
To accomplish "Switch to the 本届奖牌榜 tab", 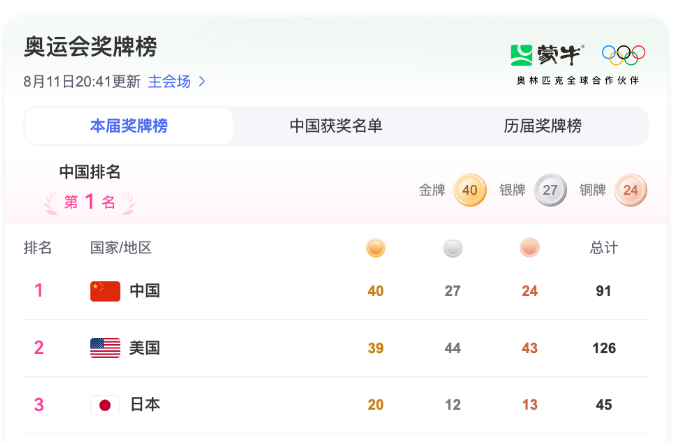I will pos(129,126).
